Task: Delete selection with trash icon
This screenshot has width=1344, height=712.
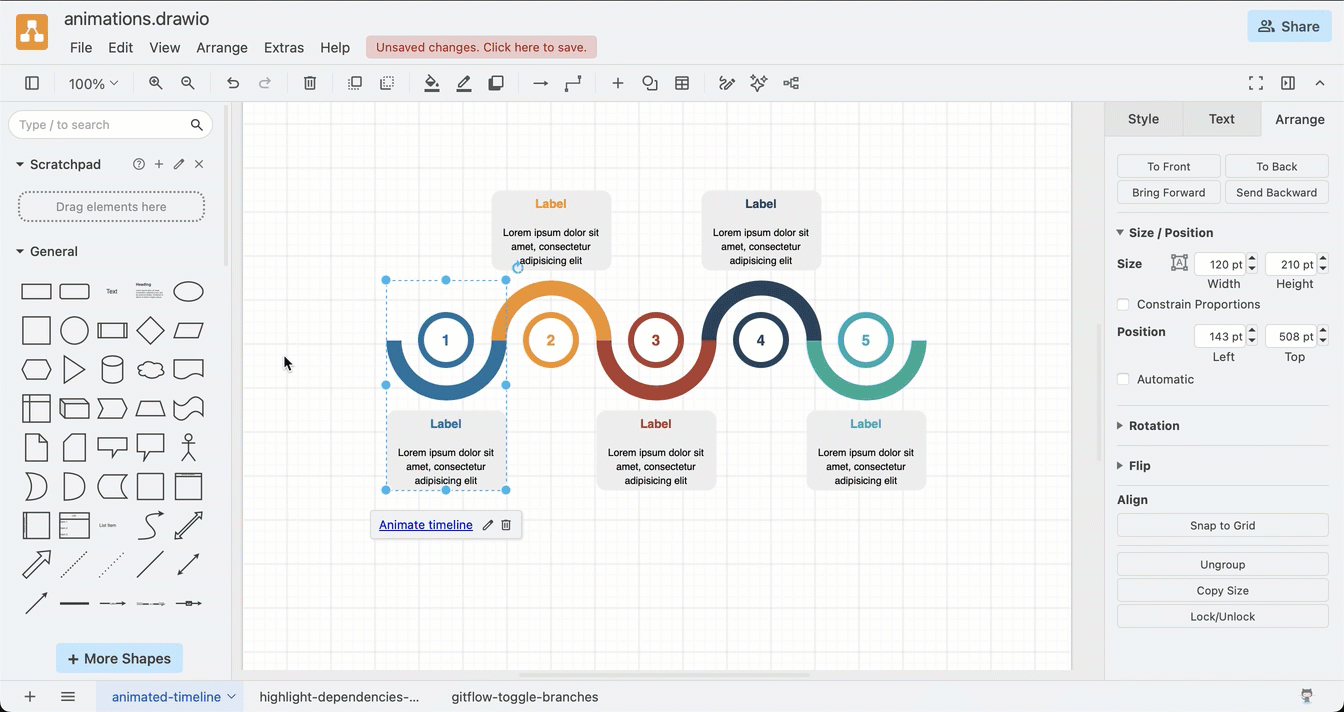Action: (310, 83)
